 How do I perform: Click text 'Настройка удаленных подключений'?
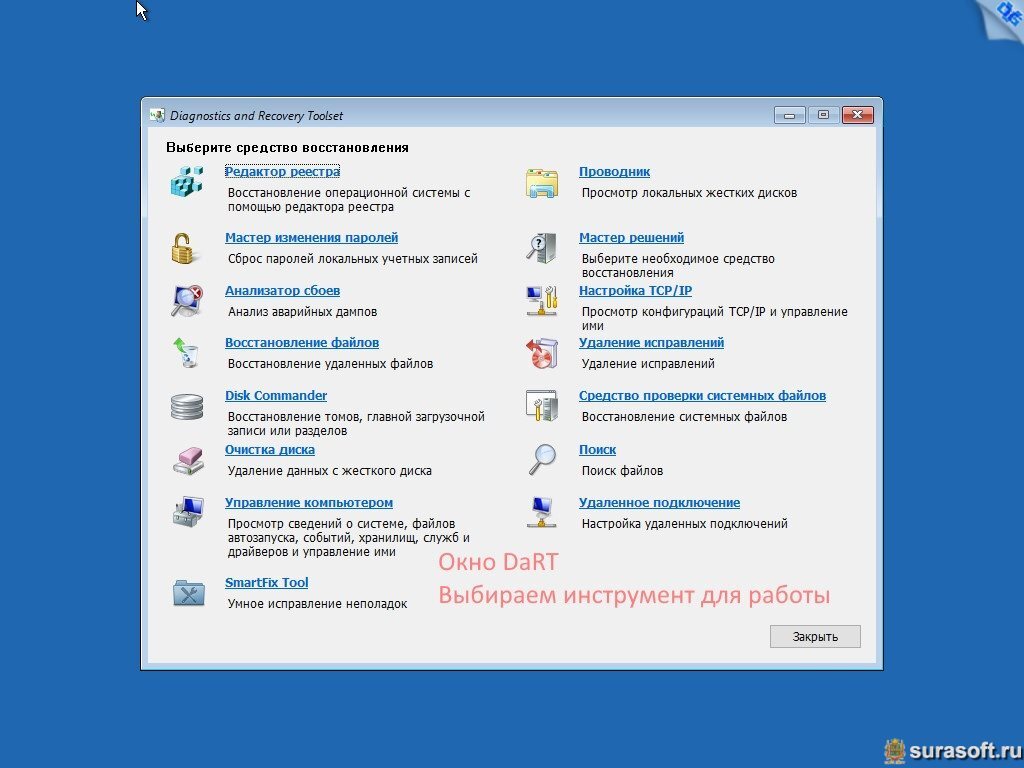(684, 524)
